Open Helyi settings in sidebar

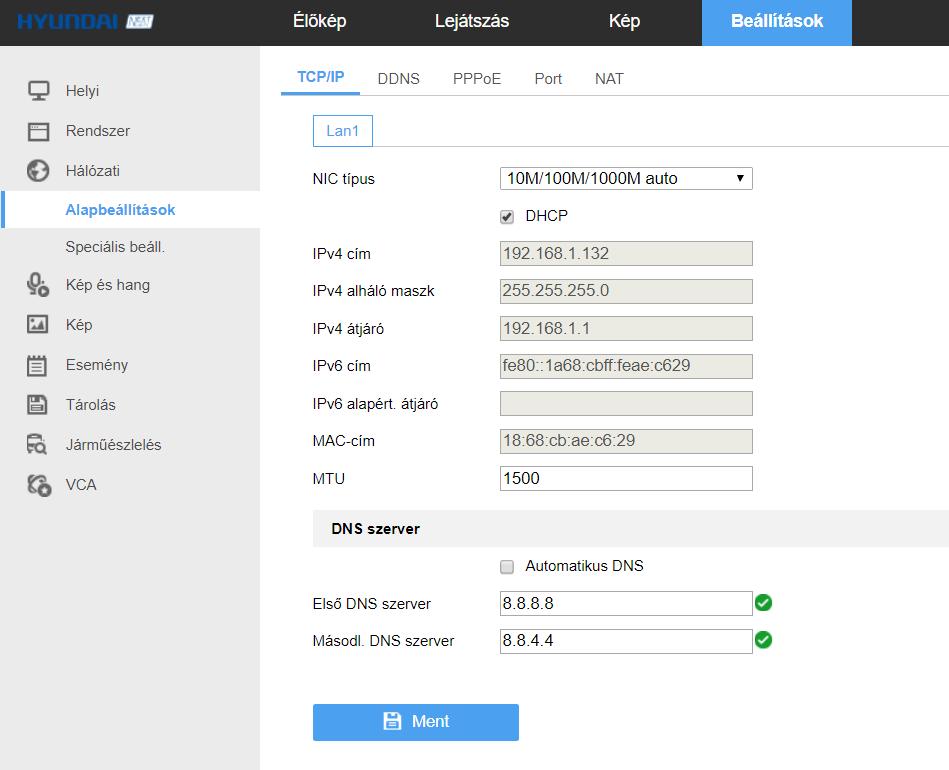coord(82,91)
